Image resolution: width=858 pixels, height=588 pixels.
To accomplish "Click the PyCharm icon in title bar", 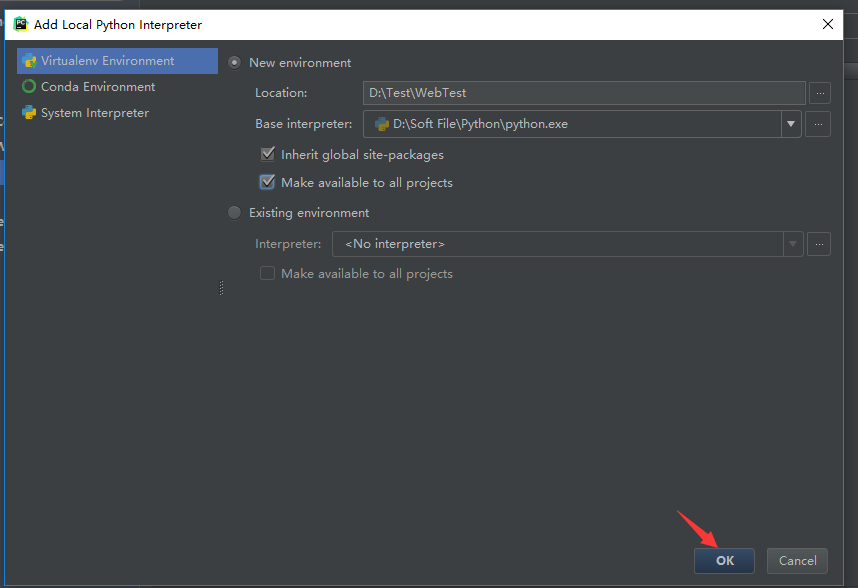I will (21, 24).
